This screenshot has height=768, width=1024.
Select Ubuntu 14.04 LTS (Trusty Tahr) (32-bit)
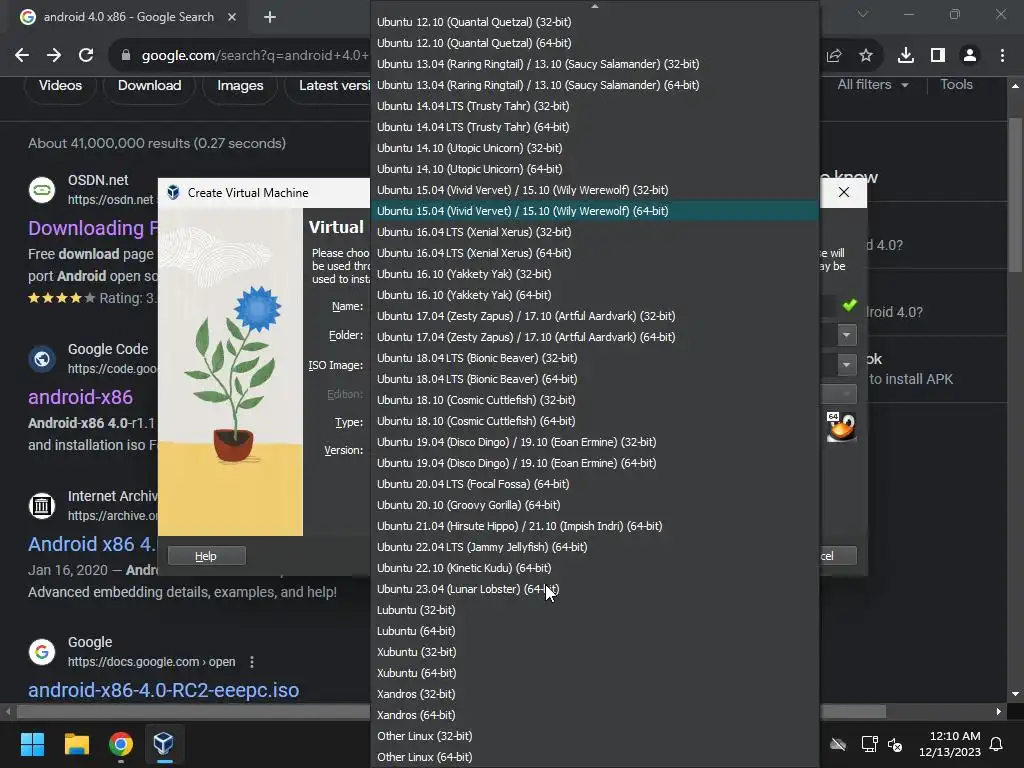[594, 106]
